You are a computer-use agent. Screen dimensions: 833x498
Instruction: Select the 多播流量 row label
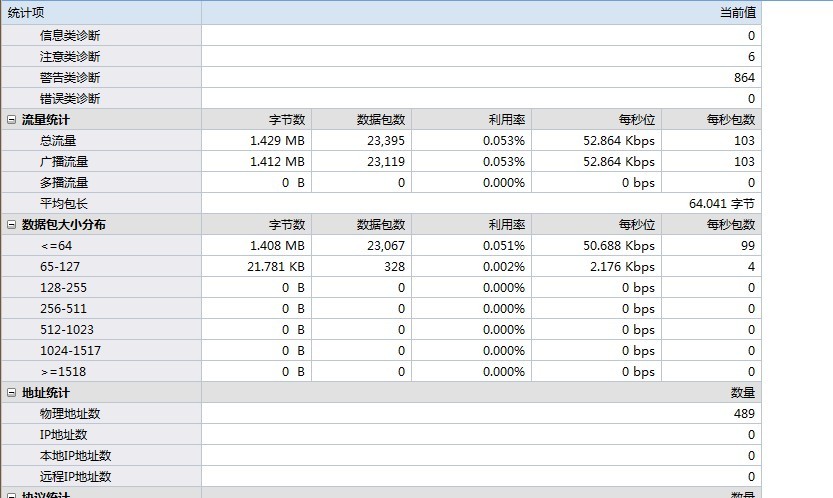click(64, 183)
